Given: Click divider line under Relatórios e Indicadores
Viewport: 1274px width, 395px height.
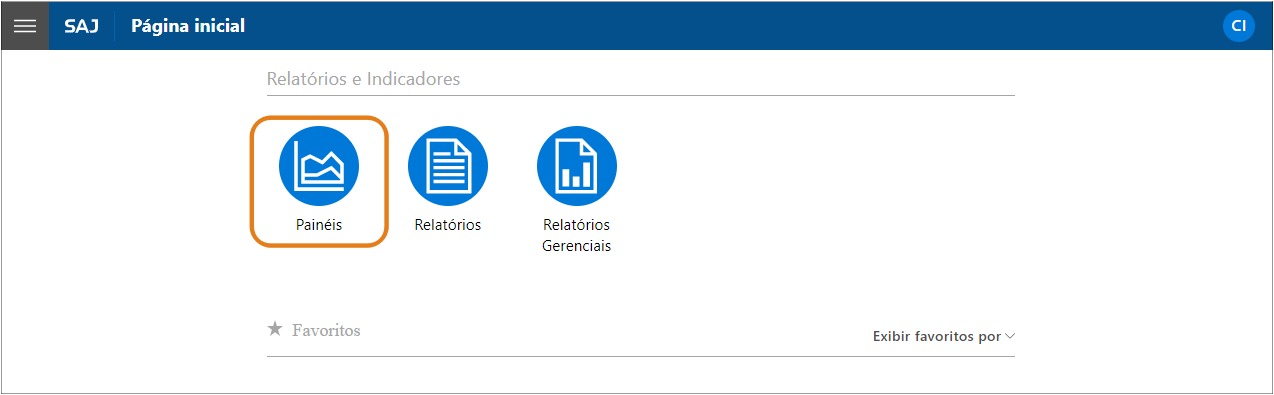Looking at the screenshot, I should (x=641, y=95).
